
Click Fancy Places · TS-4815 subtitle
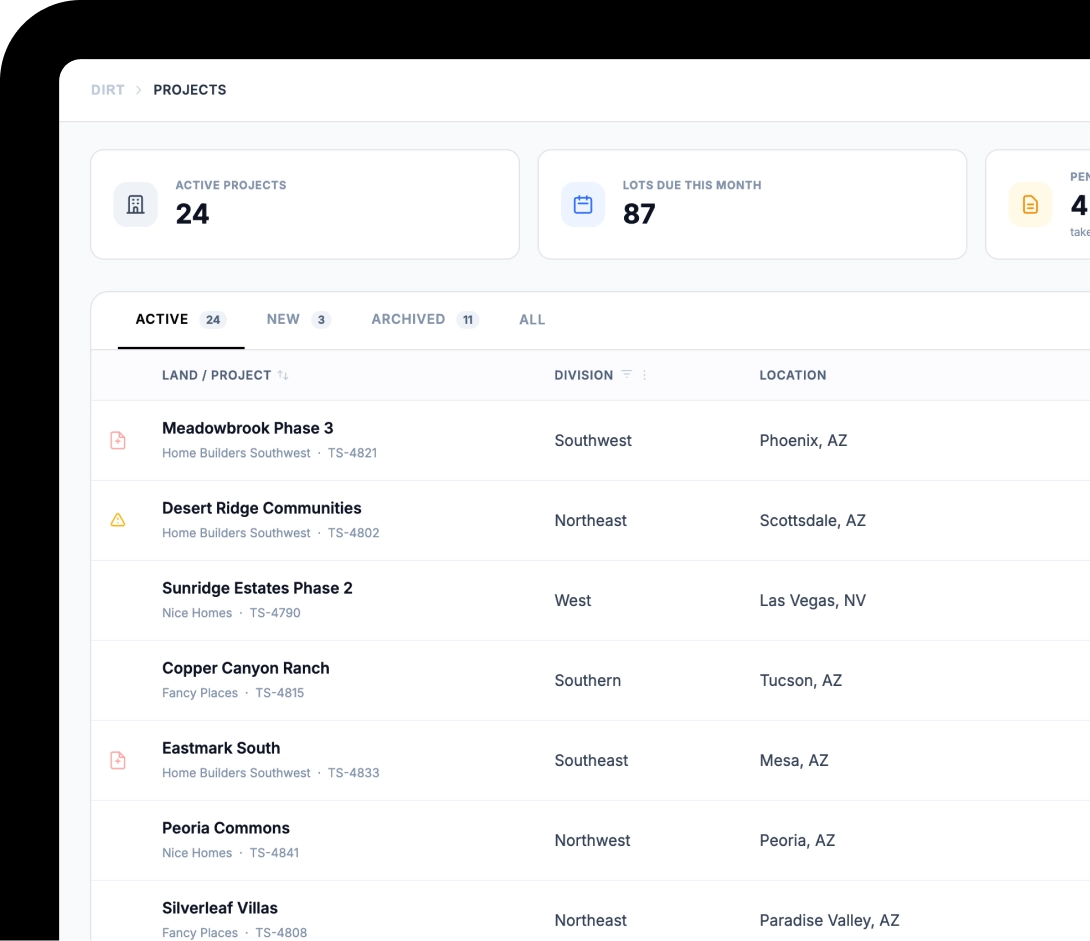(233, 693)
